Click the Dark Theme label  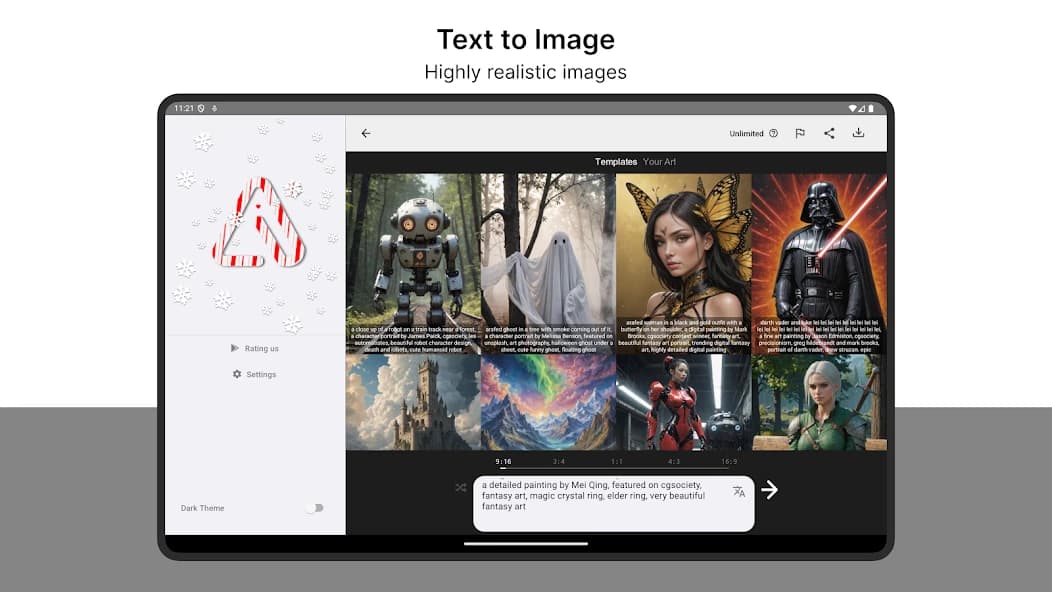pyautogui.click(x=203, y=508)
